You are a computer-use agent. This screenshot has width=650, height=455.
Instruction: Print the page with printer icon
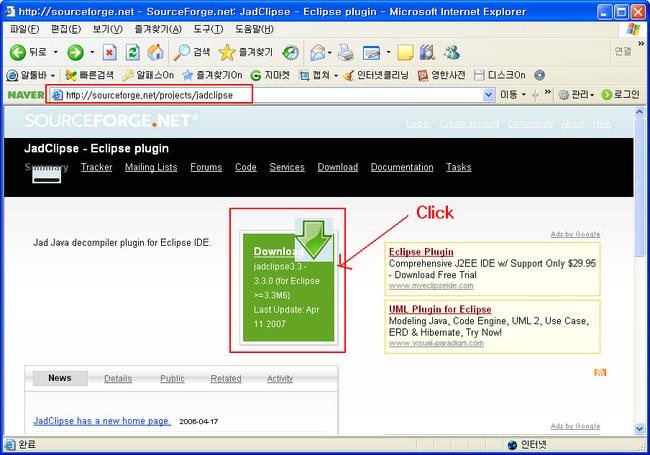(x=346, y=52)
